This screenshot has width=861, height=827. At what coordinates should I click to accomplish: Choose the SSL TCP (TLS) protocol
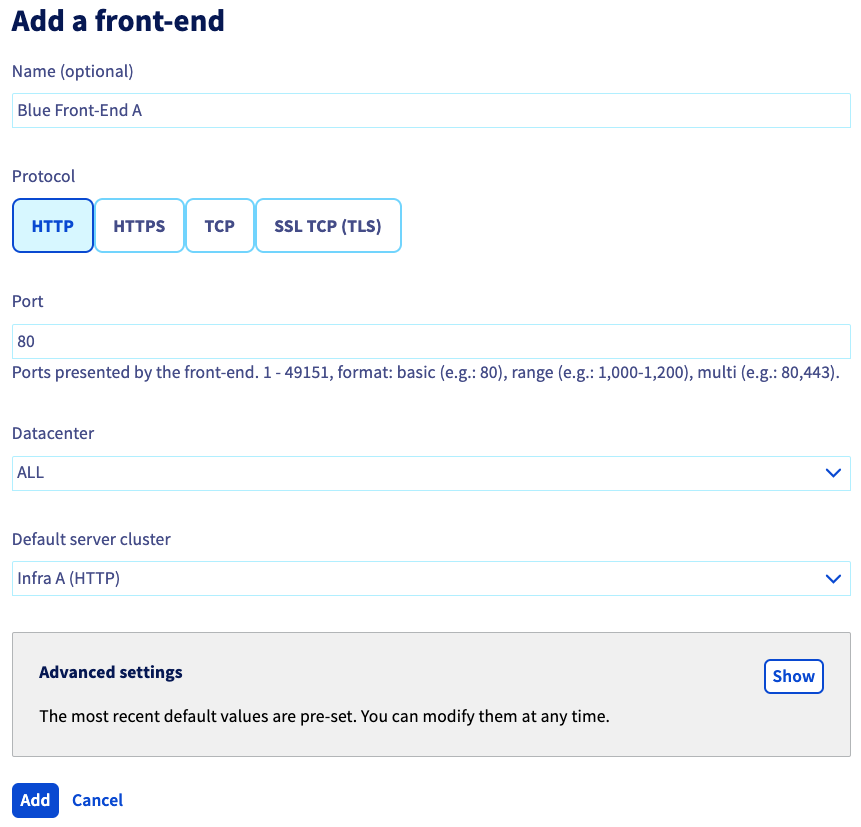tap(328, 226)
